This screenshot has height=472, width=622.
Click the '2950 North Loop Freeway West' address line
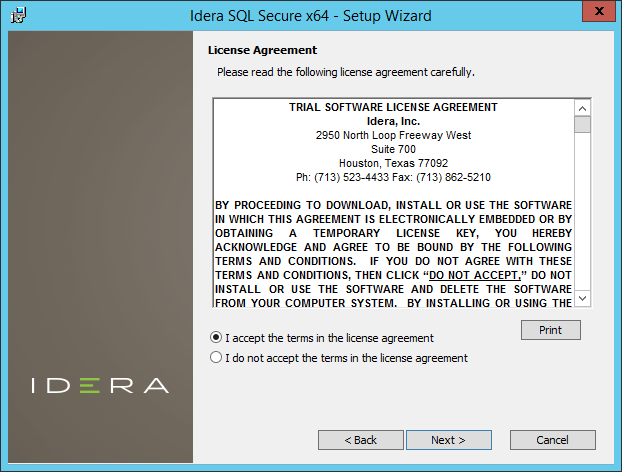[393, 135]
